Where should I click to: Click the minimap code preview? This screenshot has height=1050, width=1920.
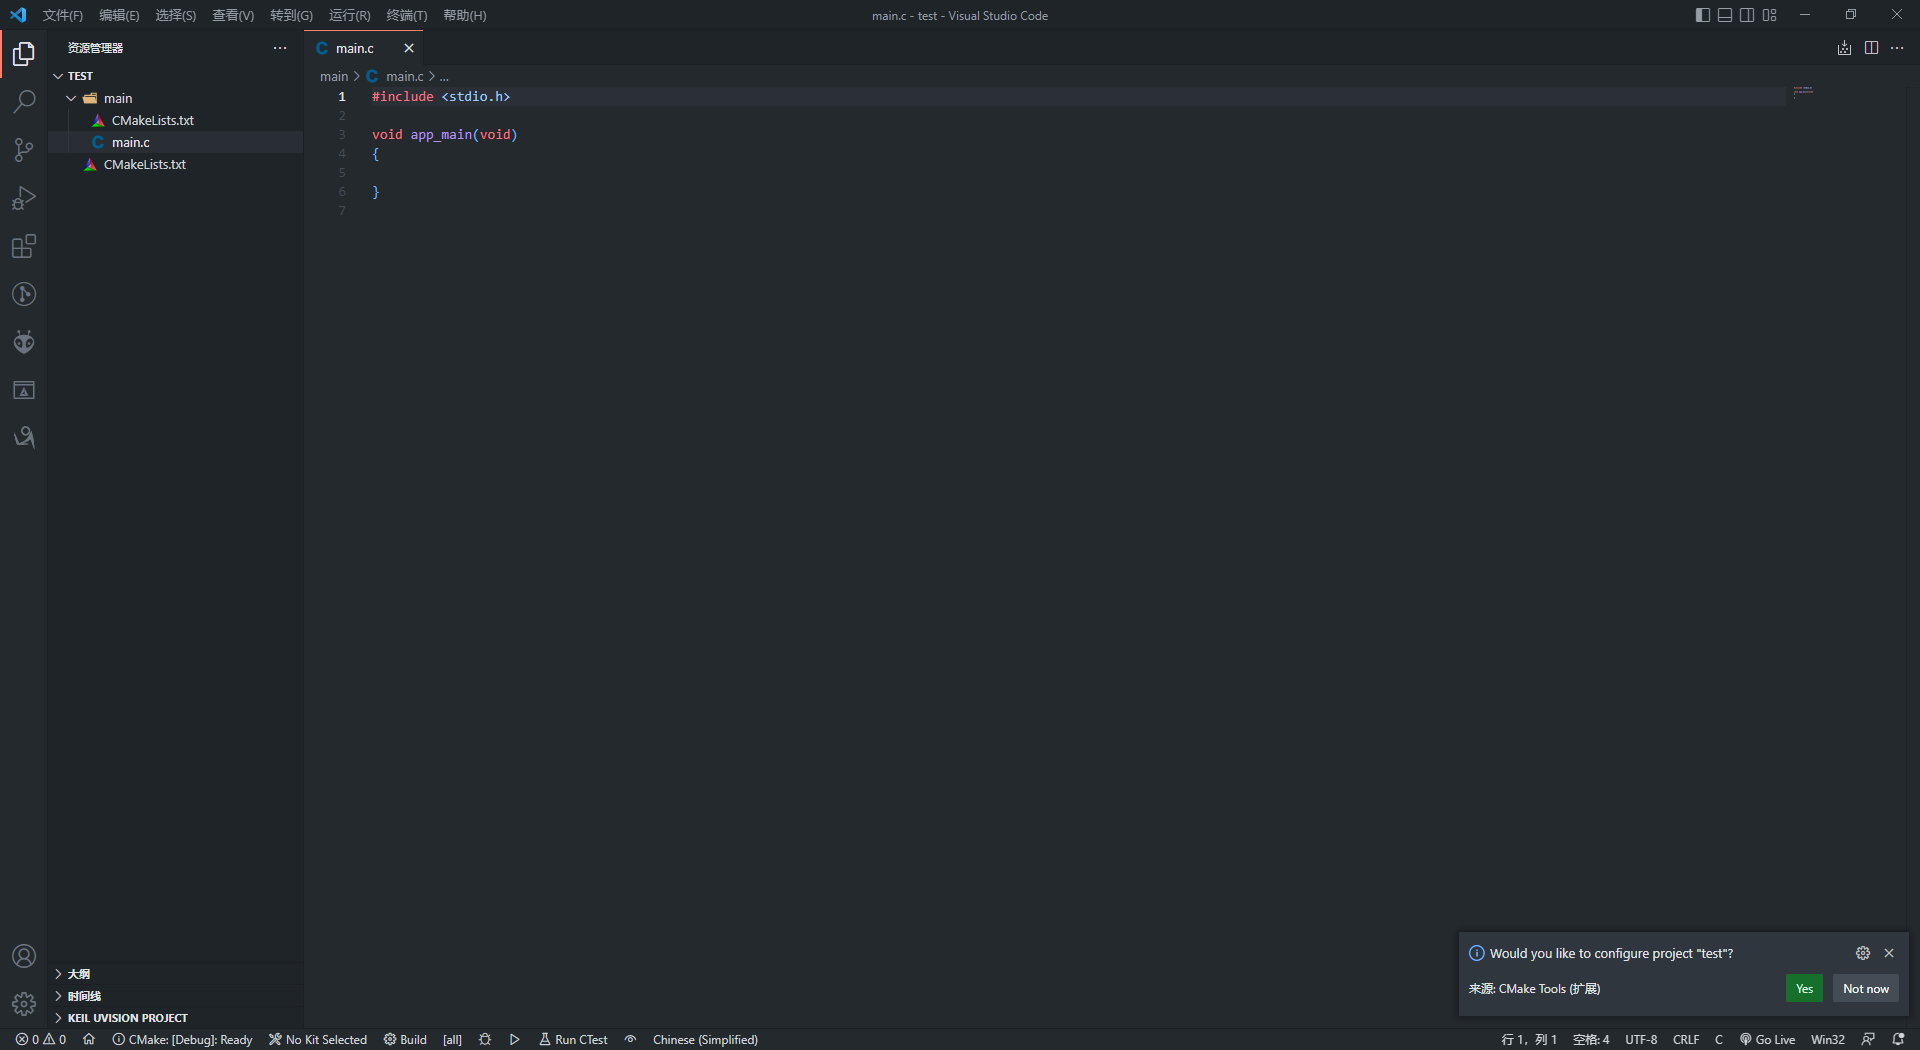(x=1803, y=92)
